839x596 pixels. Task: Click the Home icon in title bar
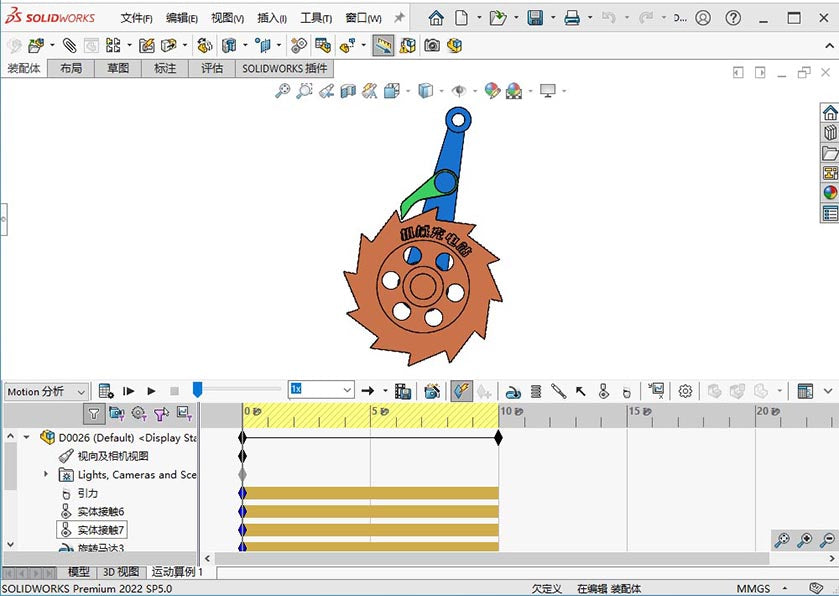[x=436, y=18]
